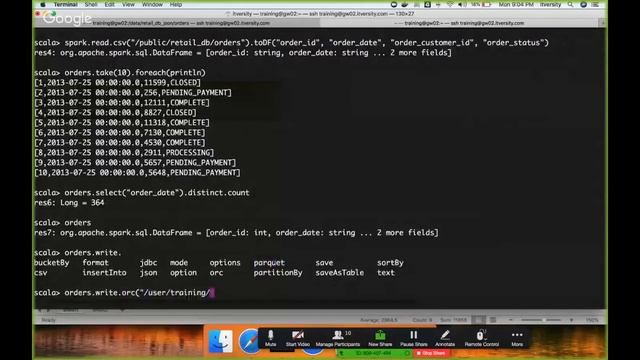Mute microphone in Zoom toolbar
This screenshot has height=360, width=640.
[270, 338]
